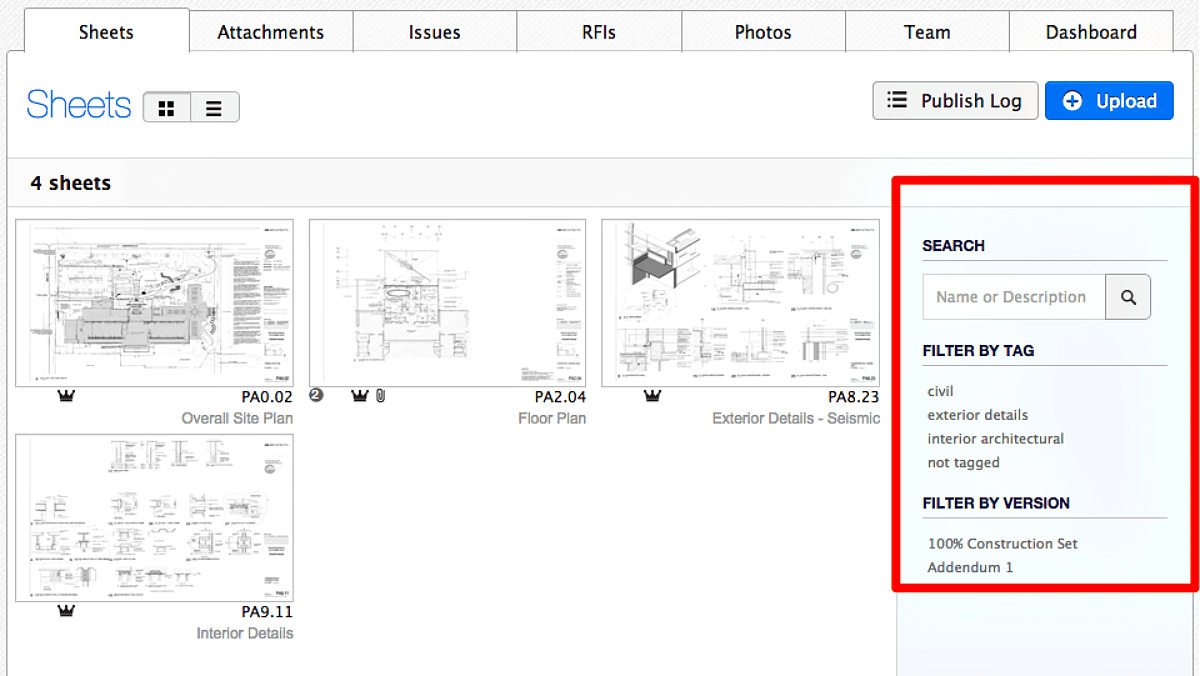Open the Photos tab
This screenshot has width=1200, height=676.
click(763, 32)
